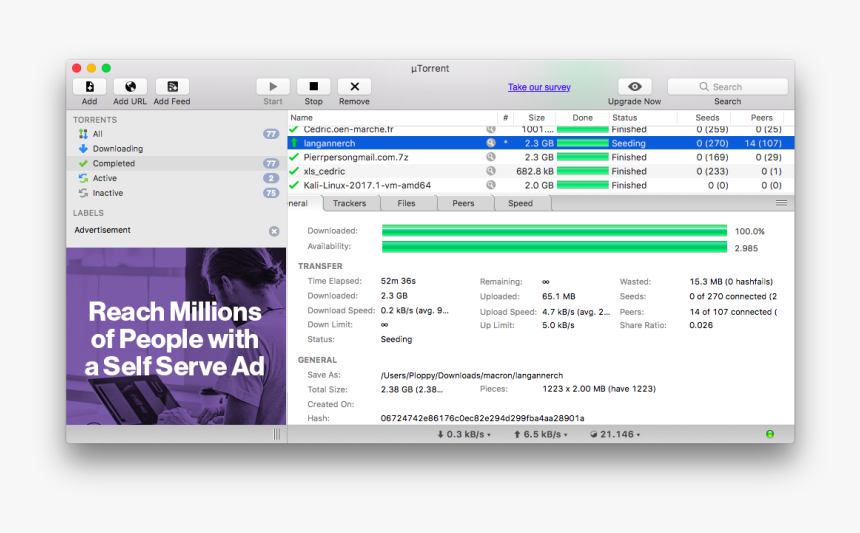Switch to the General tab
The height and width of the screenshot is (533, 860).
pos(303,203)
